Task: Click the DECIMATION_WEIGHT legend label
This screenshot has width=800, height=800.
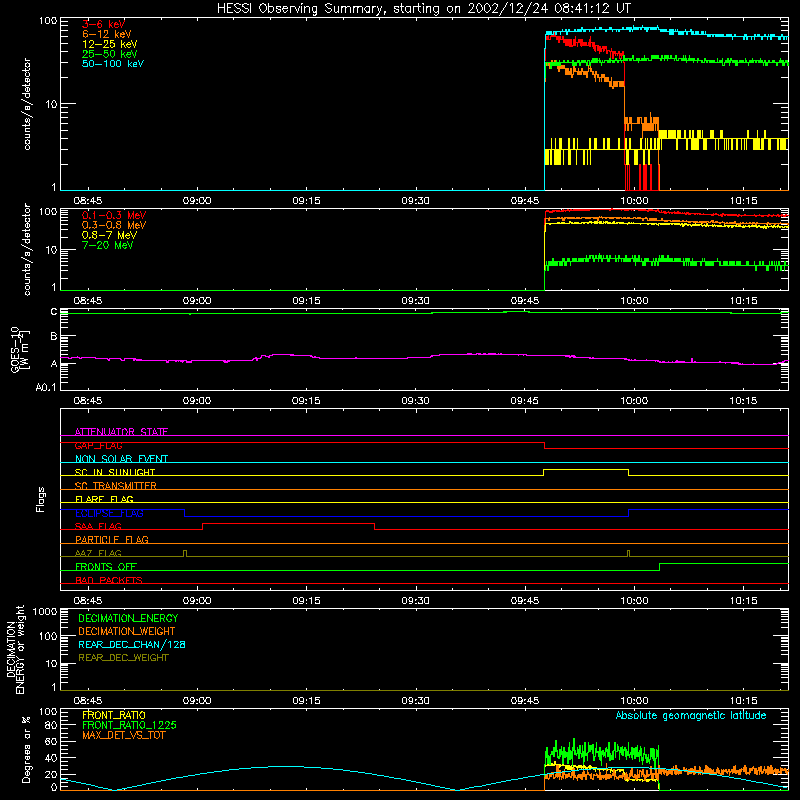Action: point(127,631)
